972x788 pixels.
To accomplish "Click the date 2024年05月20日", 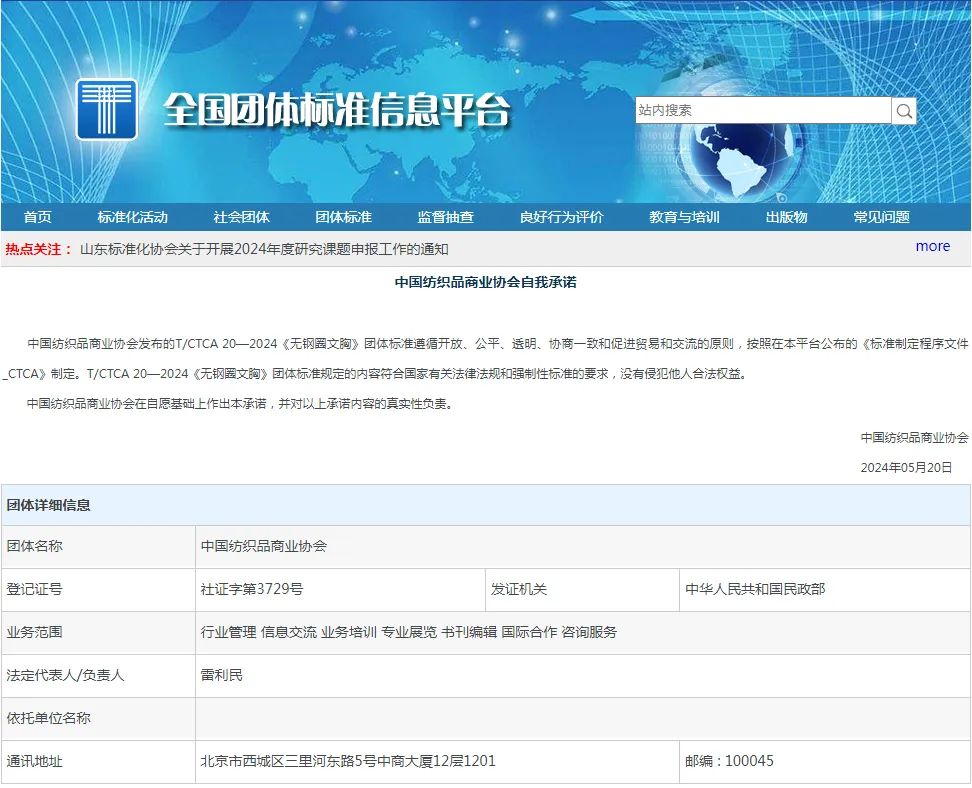I will [x=906, y=467].
